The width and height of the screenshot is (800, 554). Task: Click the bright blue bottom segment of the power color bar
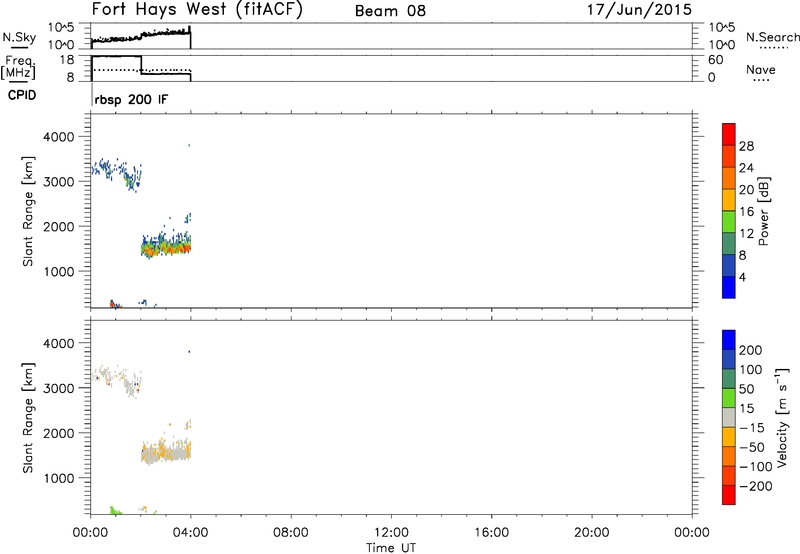(729, 287)
